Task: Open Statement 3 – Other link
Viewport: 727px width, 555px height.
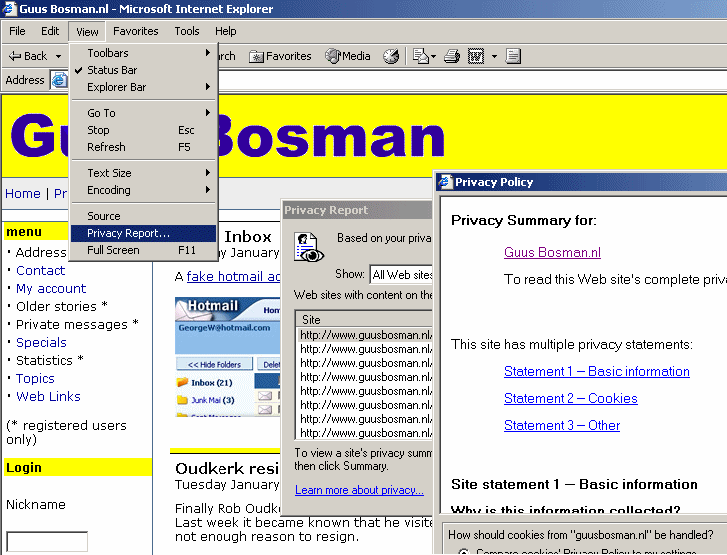Action: (x=562, y=425)
